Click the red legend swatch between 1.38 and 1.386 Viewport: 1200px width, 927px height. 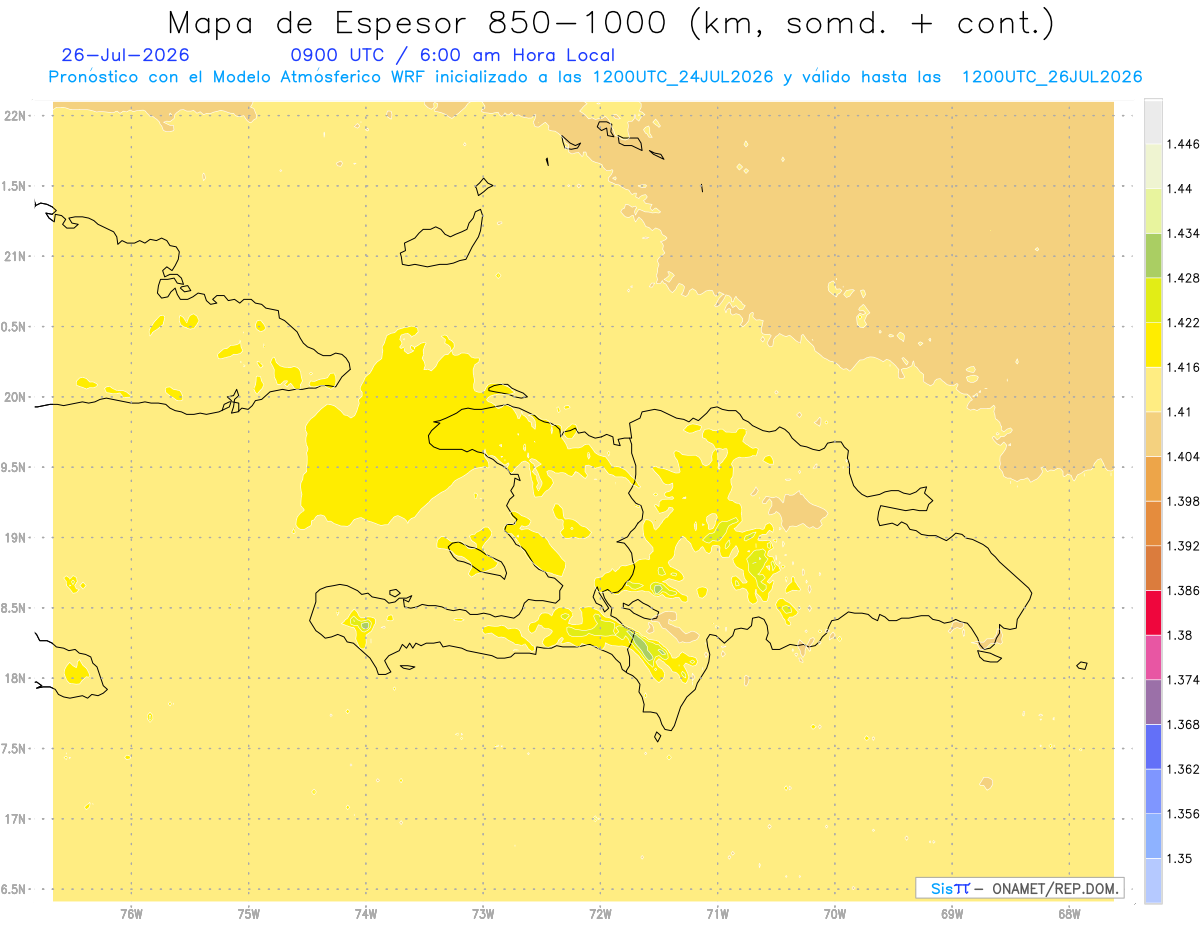tap(1152, 612)
